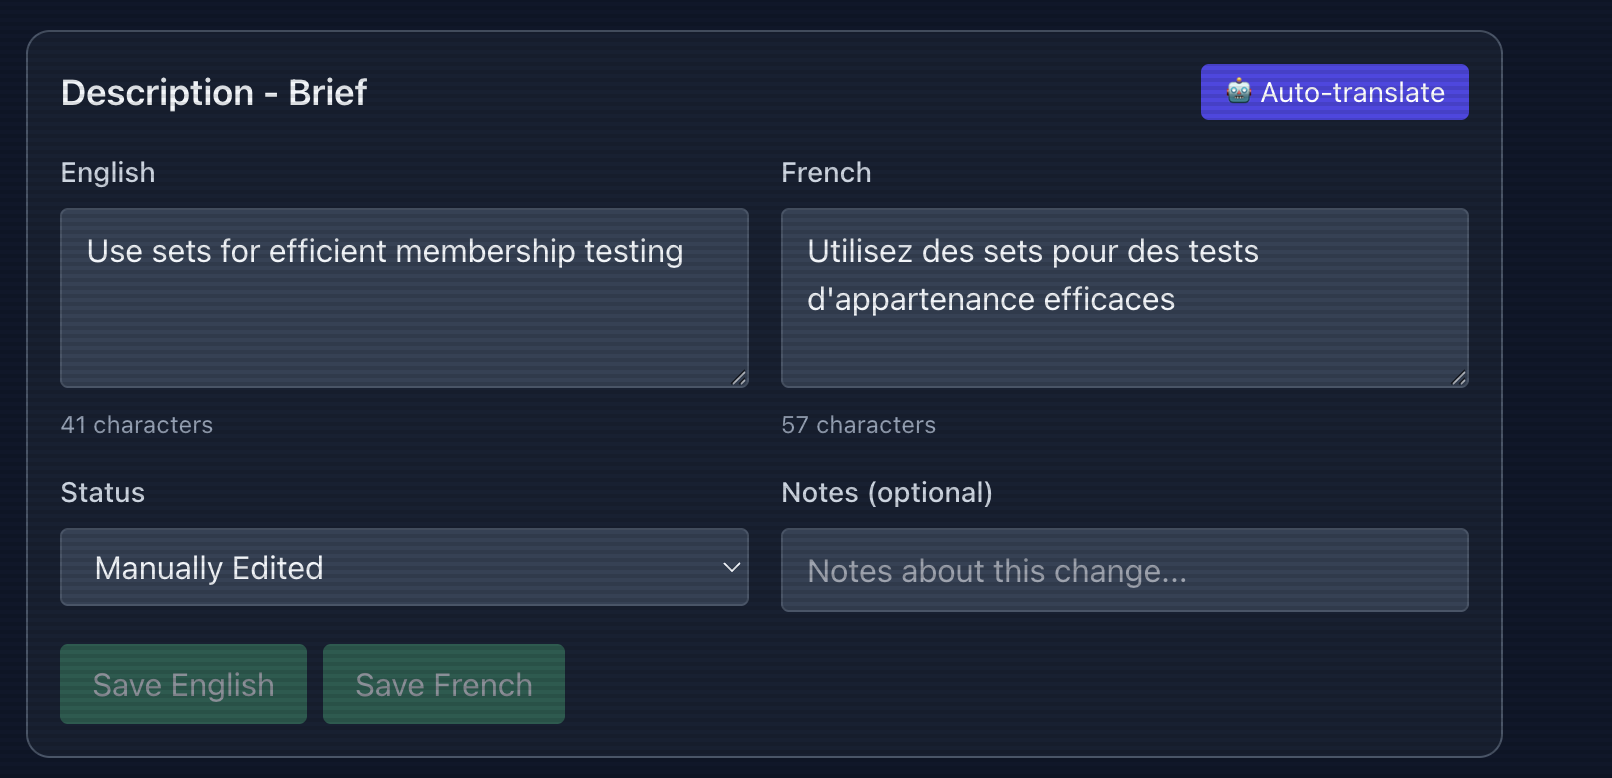
Task: Click the French textarea resize handle
Action: 1459,378
